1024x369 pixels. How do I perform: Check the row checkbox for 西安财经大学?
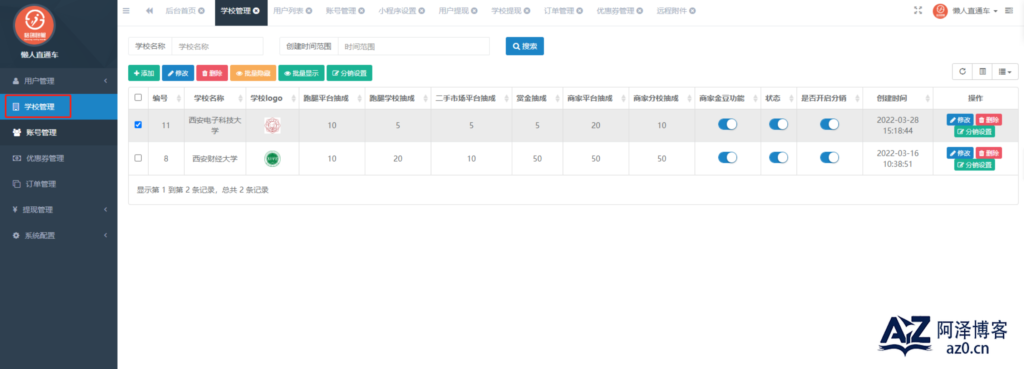[x=138, y=157]
